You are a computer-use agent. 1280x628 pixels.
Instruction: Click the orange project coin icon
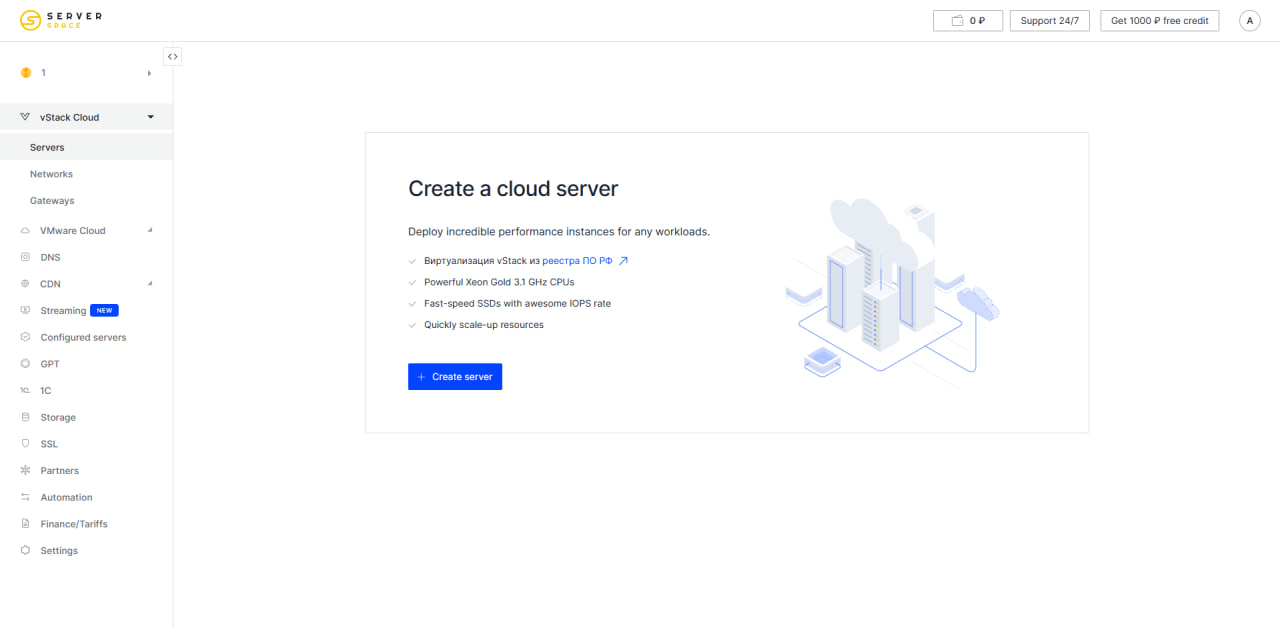click(x=26, y=73)
